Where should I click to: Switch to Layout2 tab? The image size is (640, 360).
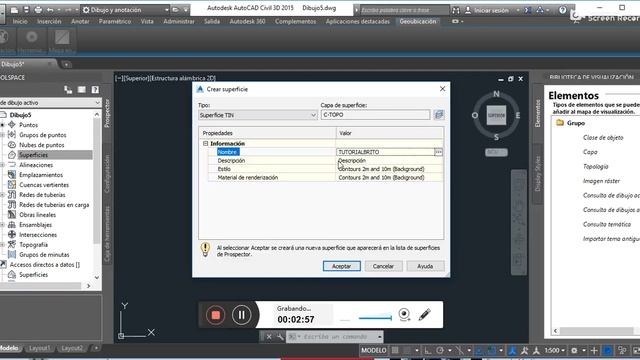[x=71, y=348]
